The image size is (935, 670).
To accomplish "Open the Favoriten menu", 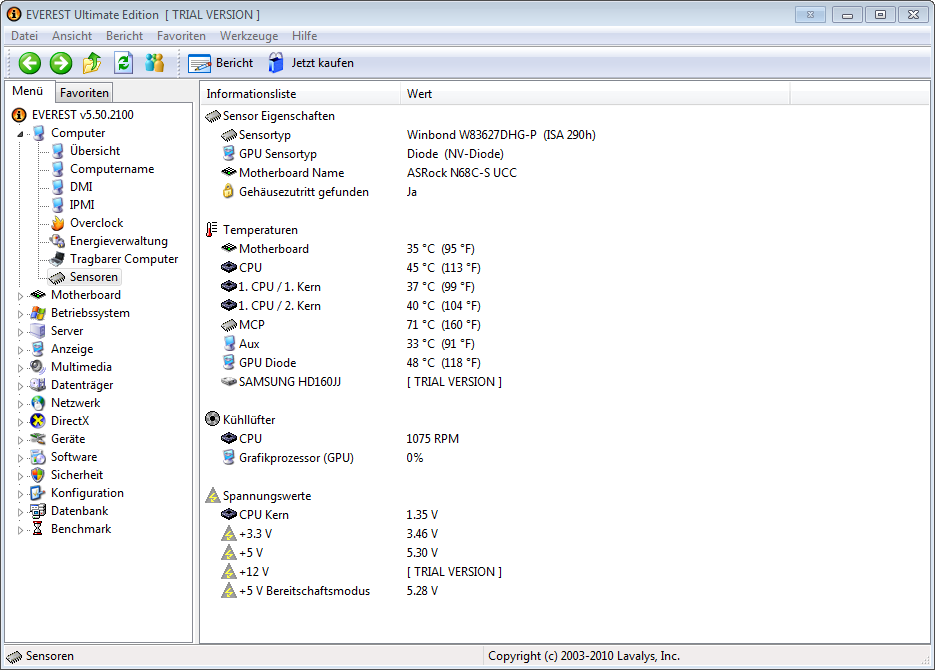I will click(181, 36).
